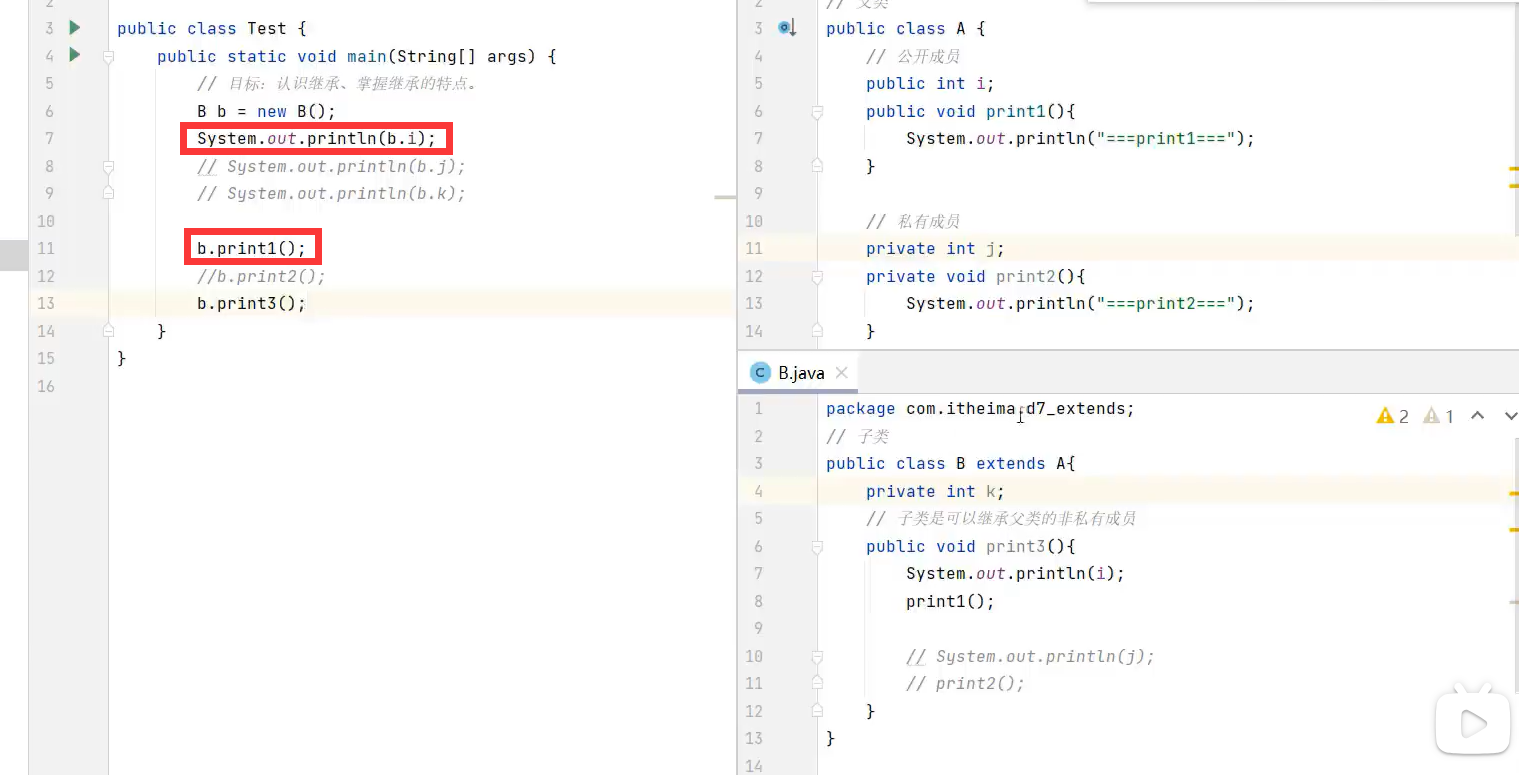The width and height of the screenshot is (1519, 775).
Task: Click the 'b.print1();' call
Action: [x=251, y=248]
